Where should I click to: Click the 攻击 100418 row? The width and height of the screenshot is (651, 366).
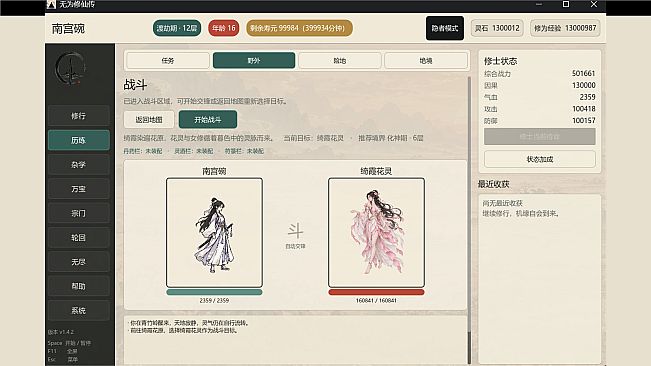pos(540,109)
